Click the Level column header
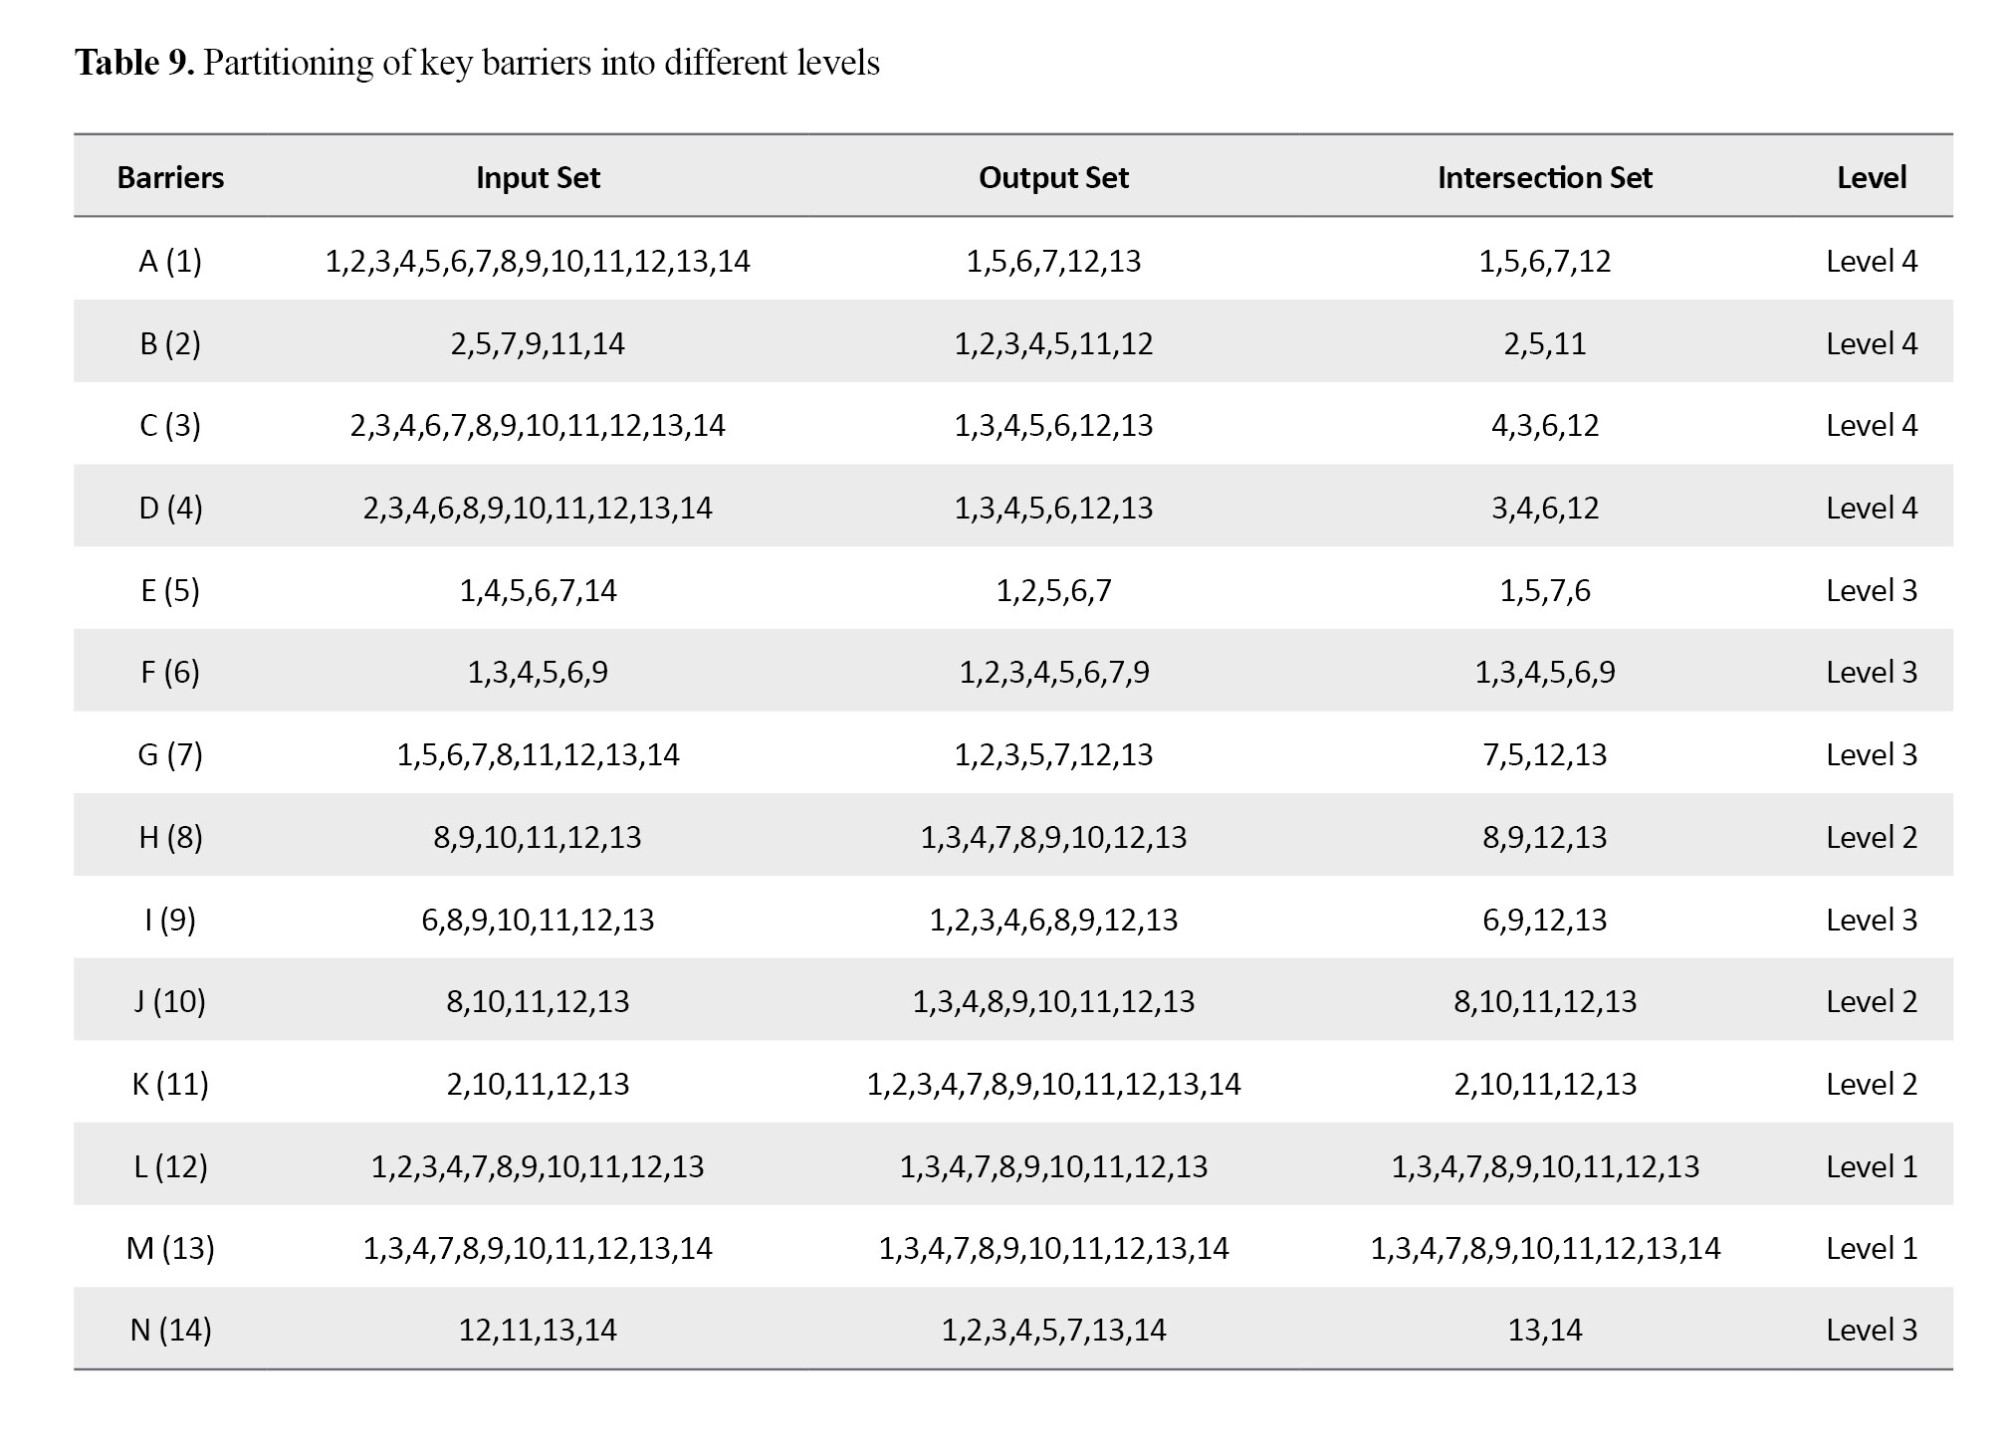The width and height of the screenshot is (2000, 1447). (x=1871, y=177)
